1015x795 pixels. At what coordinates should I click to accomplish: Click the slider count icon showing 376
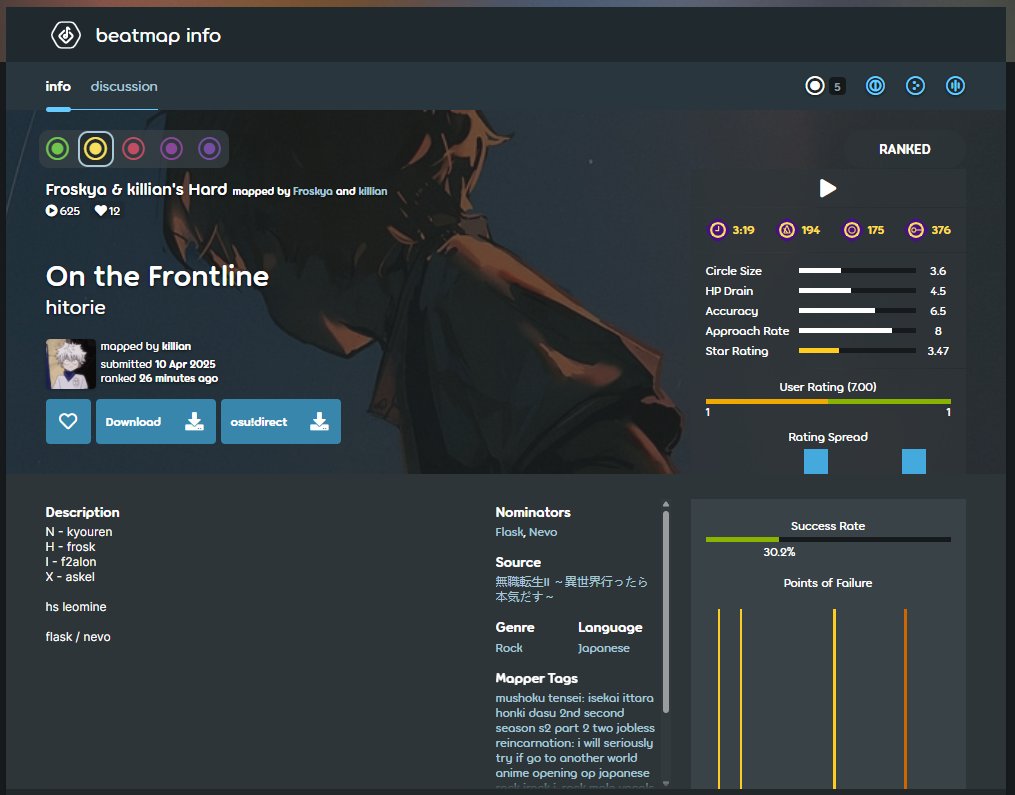pos(916,230)
